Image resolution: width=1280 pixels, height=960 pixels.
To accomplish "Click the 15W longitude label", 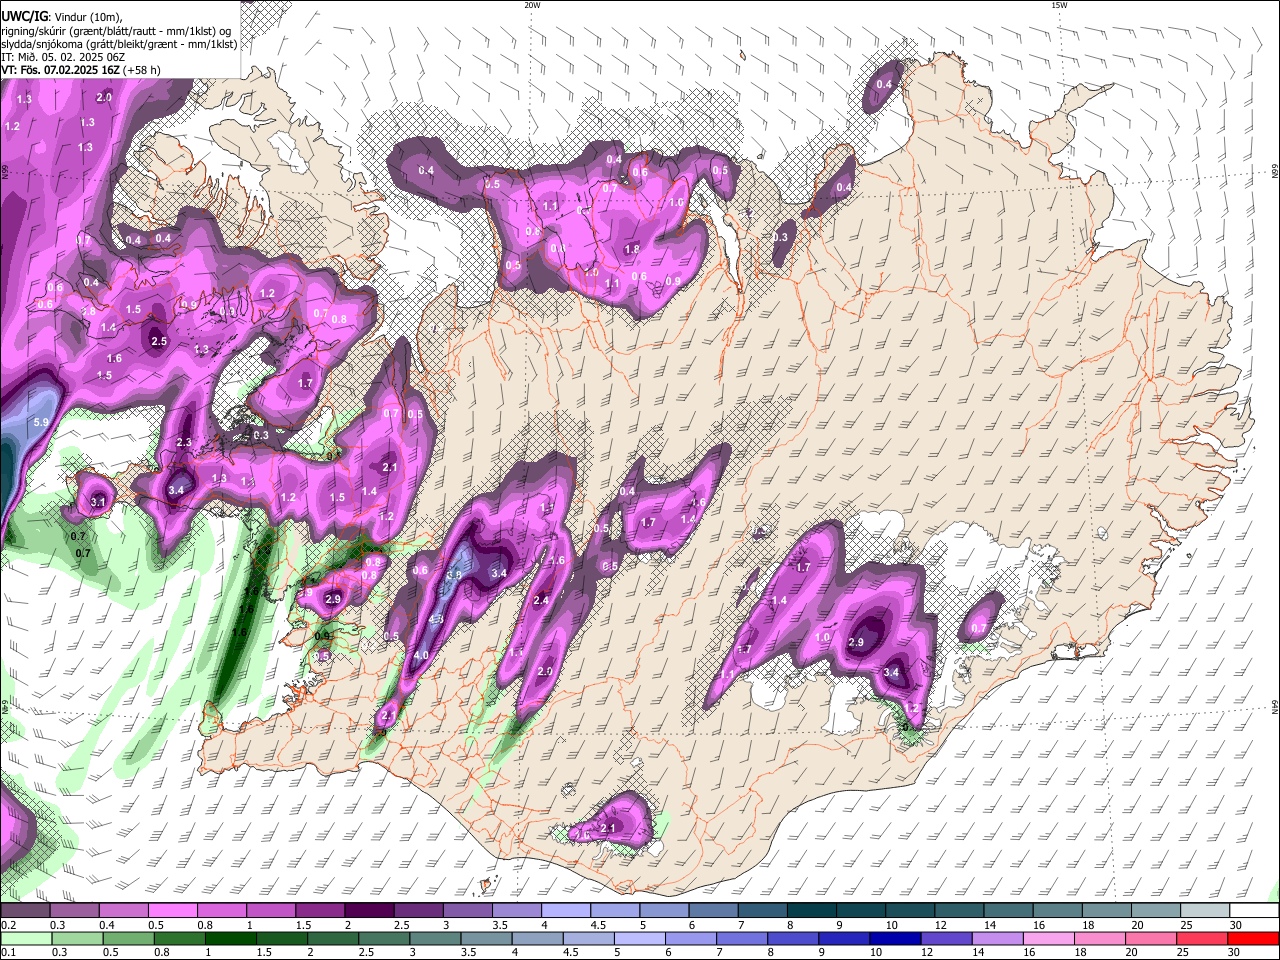I will coord(1059,5).
